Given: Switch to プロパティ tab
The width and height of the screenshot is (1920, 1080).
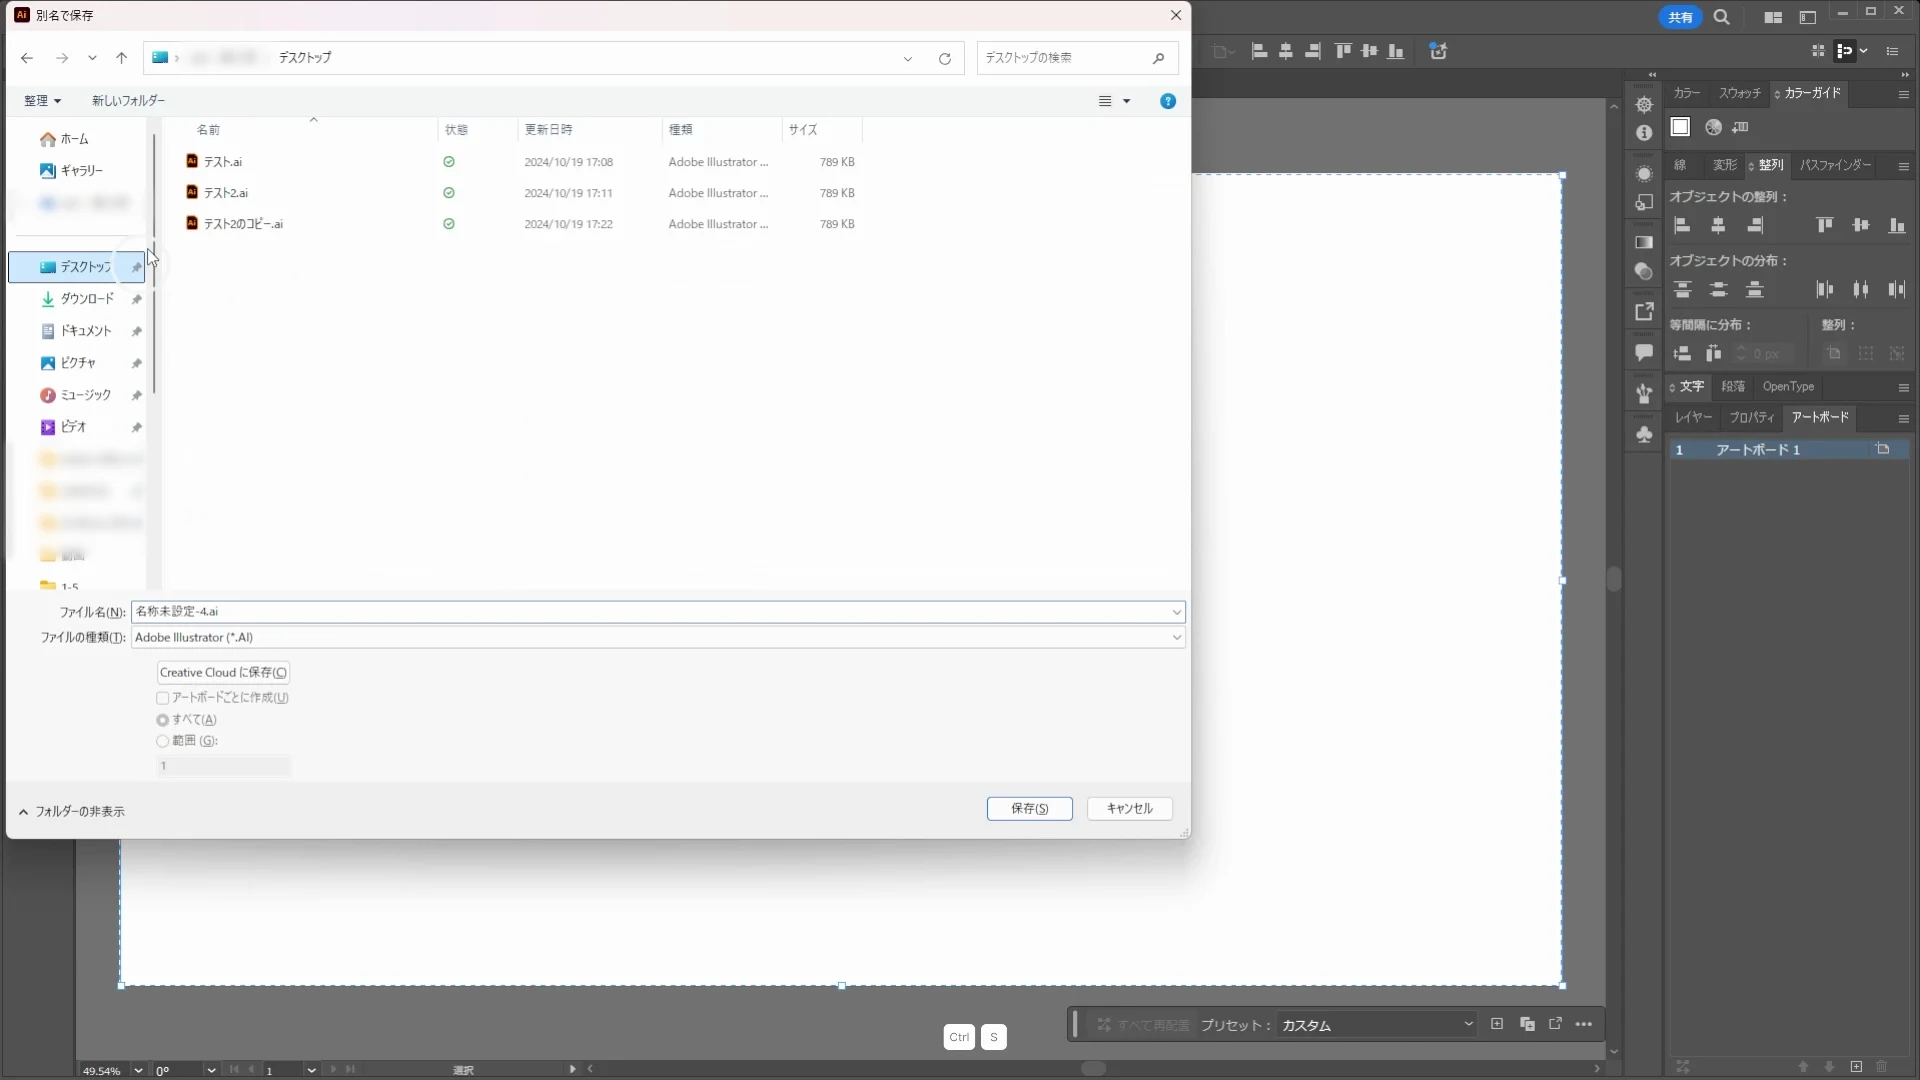Looking at the screenshot, I should click(1751, 417).
